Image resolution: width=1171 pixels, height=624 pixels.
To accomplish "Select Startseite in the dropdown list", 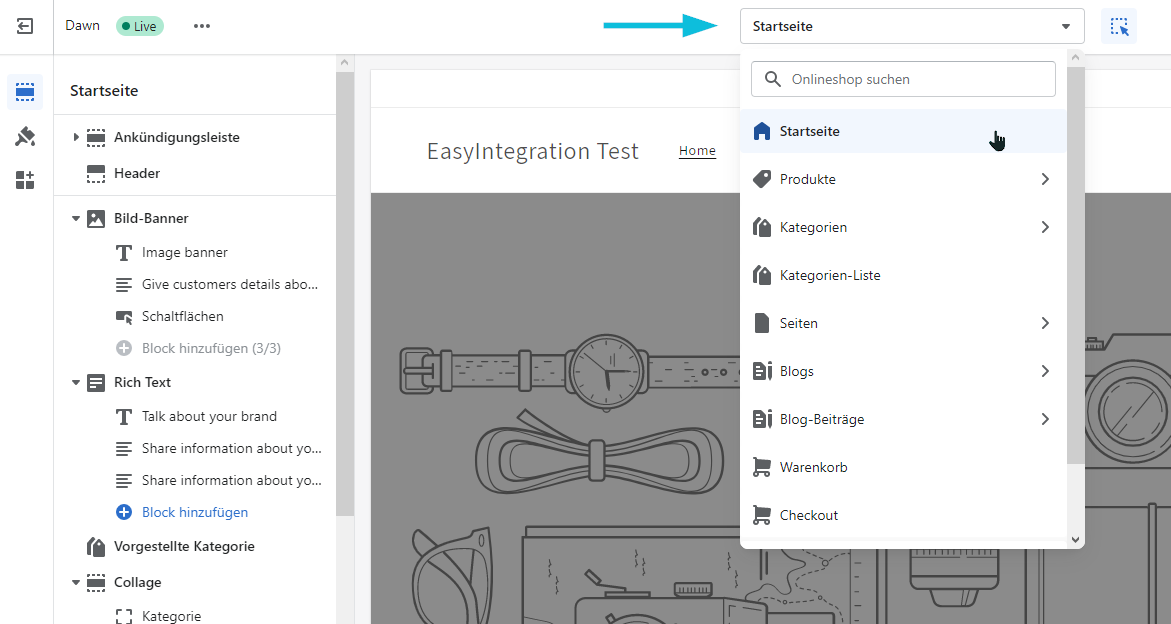I will coord(903,131).
